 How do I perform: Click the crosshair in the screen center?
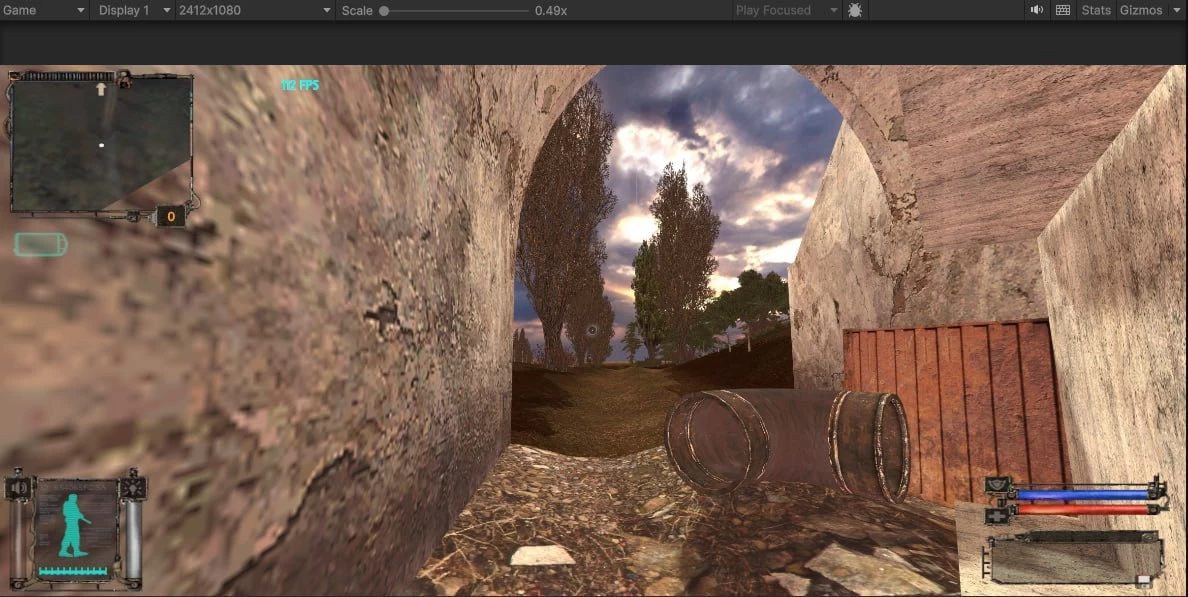tap(592, 330)
